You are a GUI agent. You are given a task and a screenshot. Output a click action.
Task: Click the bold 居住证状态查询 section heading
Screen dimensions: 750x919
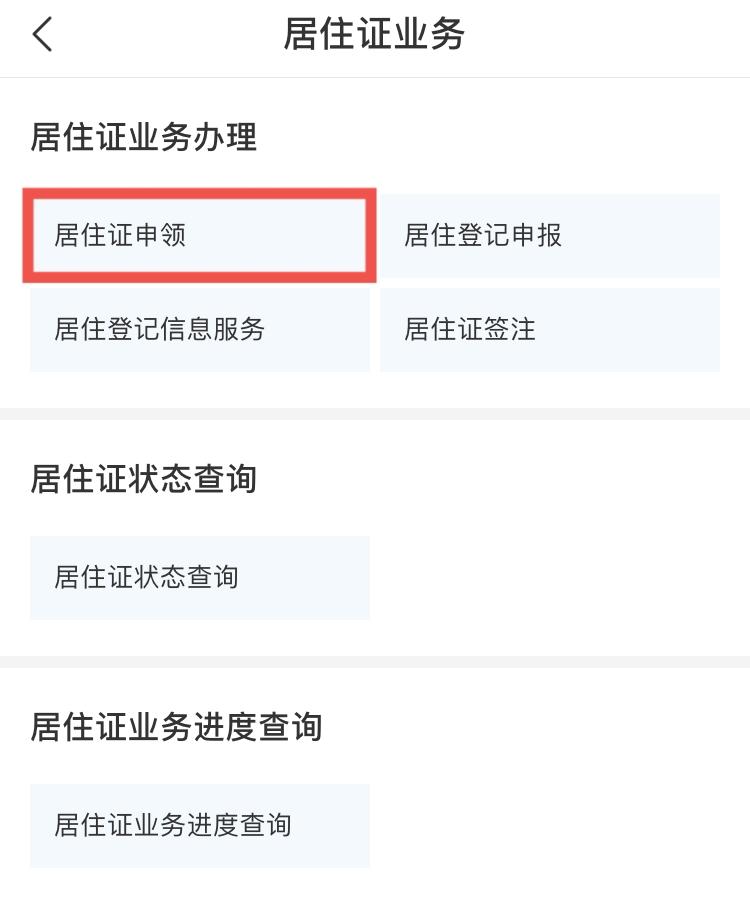pos(144,479)
